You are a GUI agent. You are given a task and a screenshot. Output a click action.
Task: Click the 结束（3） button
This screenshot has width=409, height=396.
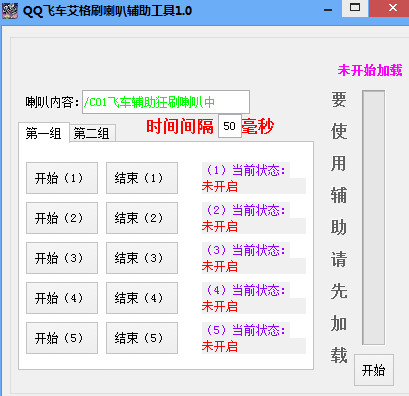click(142, 258)
